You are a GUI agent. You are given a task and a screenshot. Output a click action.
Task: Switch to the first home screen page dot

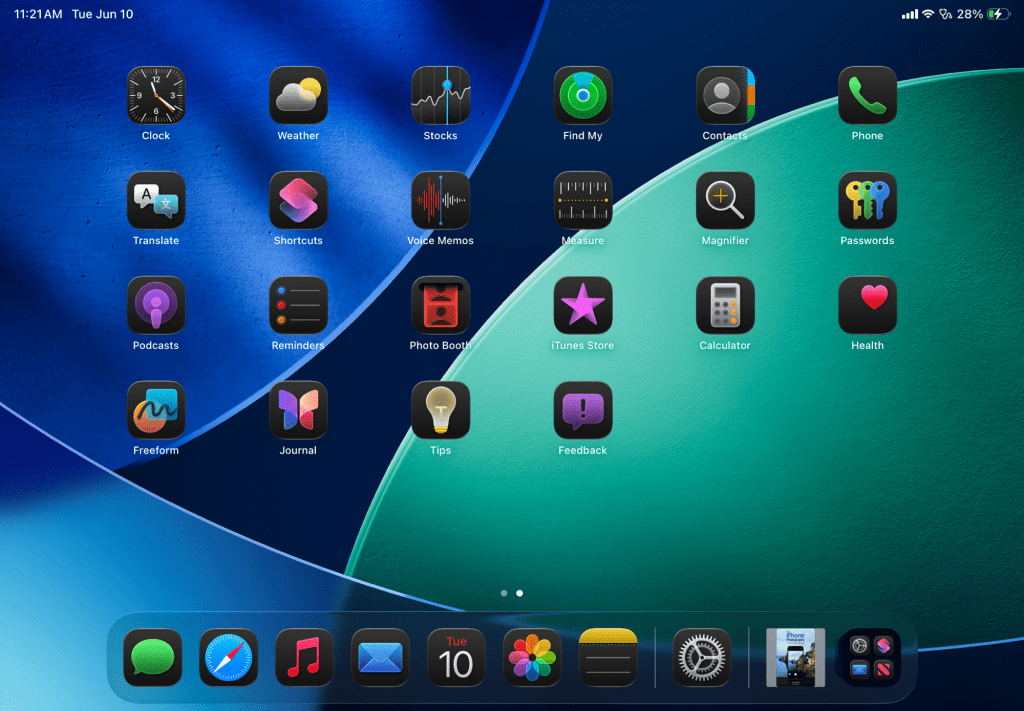504,593
